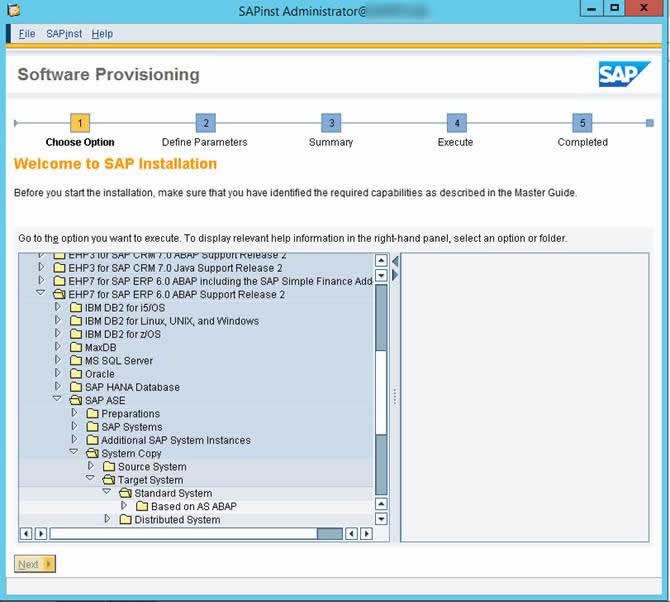Click folder icon next to Oracle
The height and width of the screenshot is (602, 670).
(x=76, y=374)
